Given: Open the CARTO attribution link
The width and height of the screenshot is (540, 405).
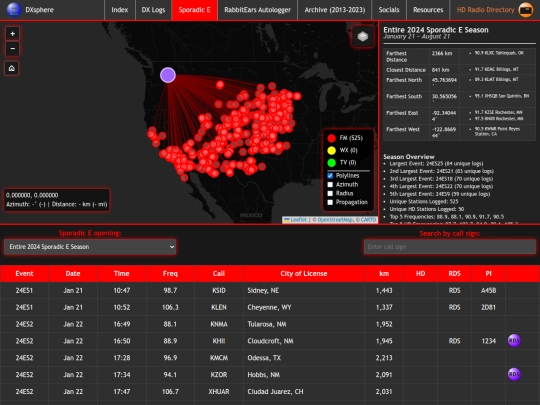Looking at the screenshot, I should click(368, 219).
